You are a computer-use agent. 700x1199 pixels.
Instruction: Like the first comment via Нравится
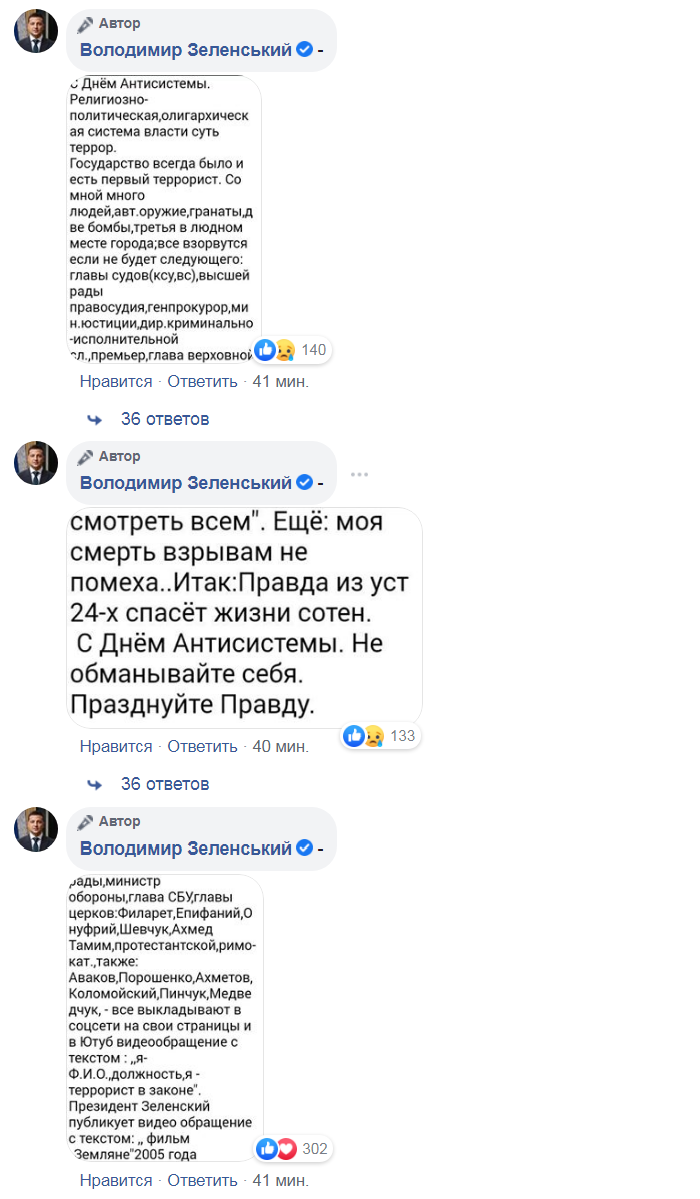coord(116,381)
